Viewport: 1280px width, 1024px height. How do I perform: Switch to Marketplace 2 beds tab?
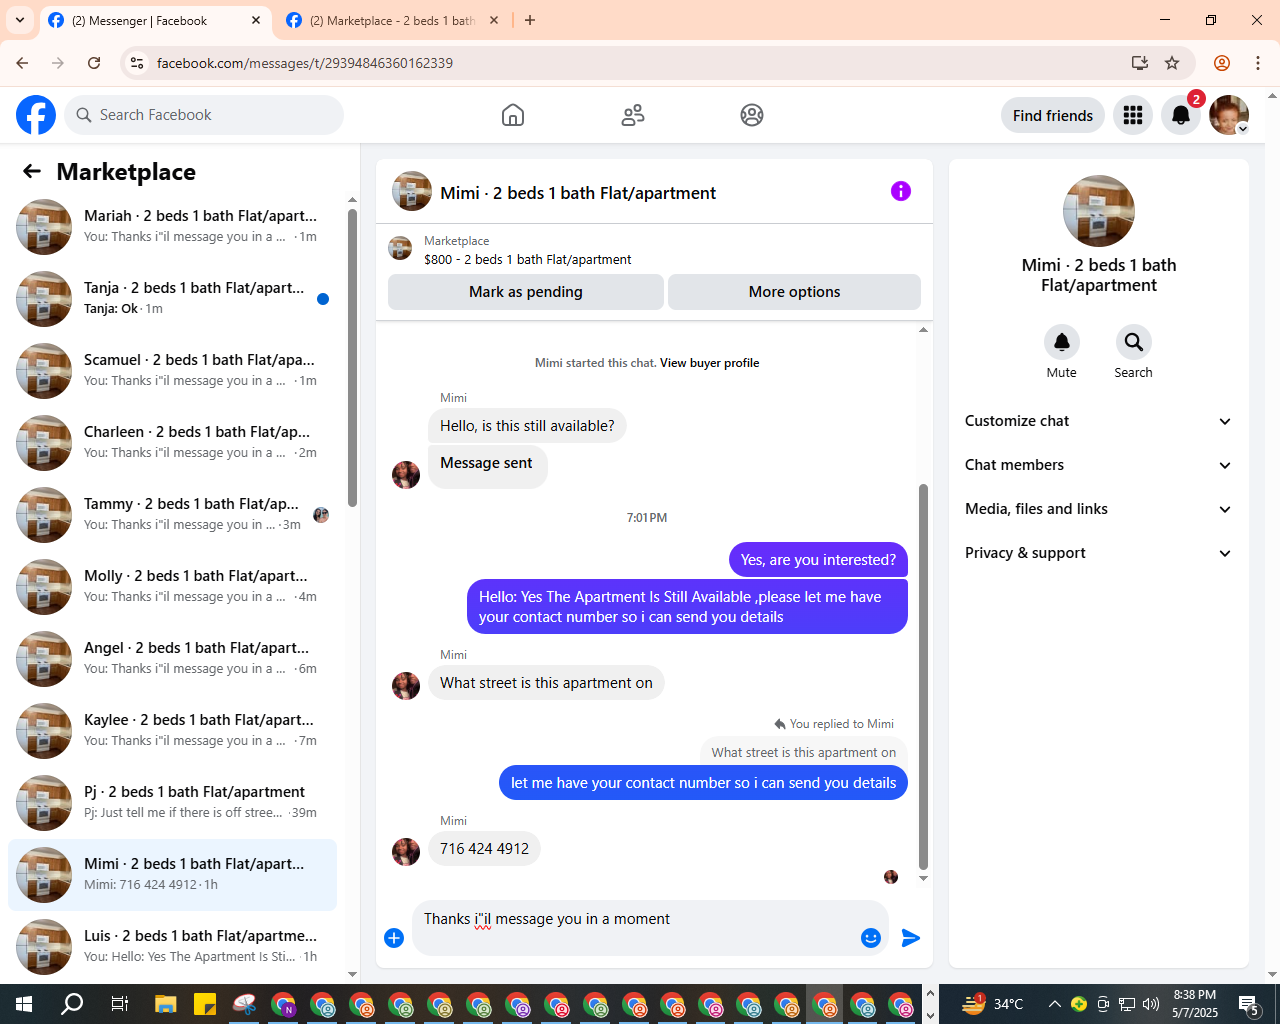point(392,21)
